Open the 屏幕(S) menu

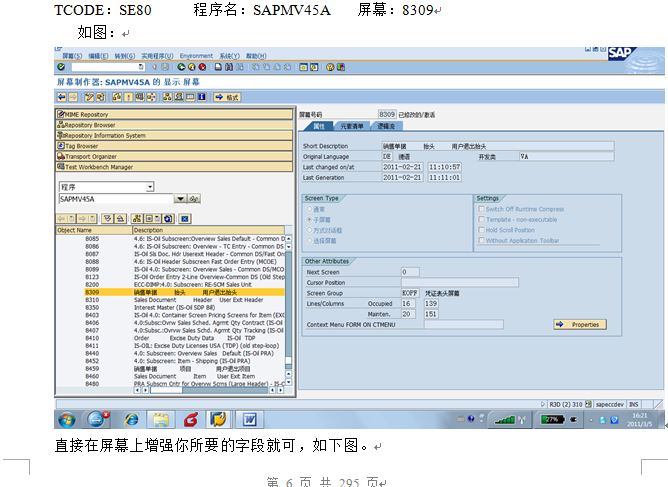coord(72,56)
